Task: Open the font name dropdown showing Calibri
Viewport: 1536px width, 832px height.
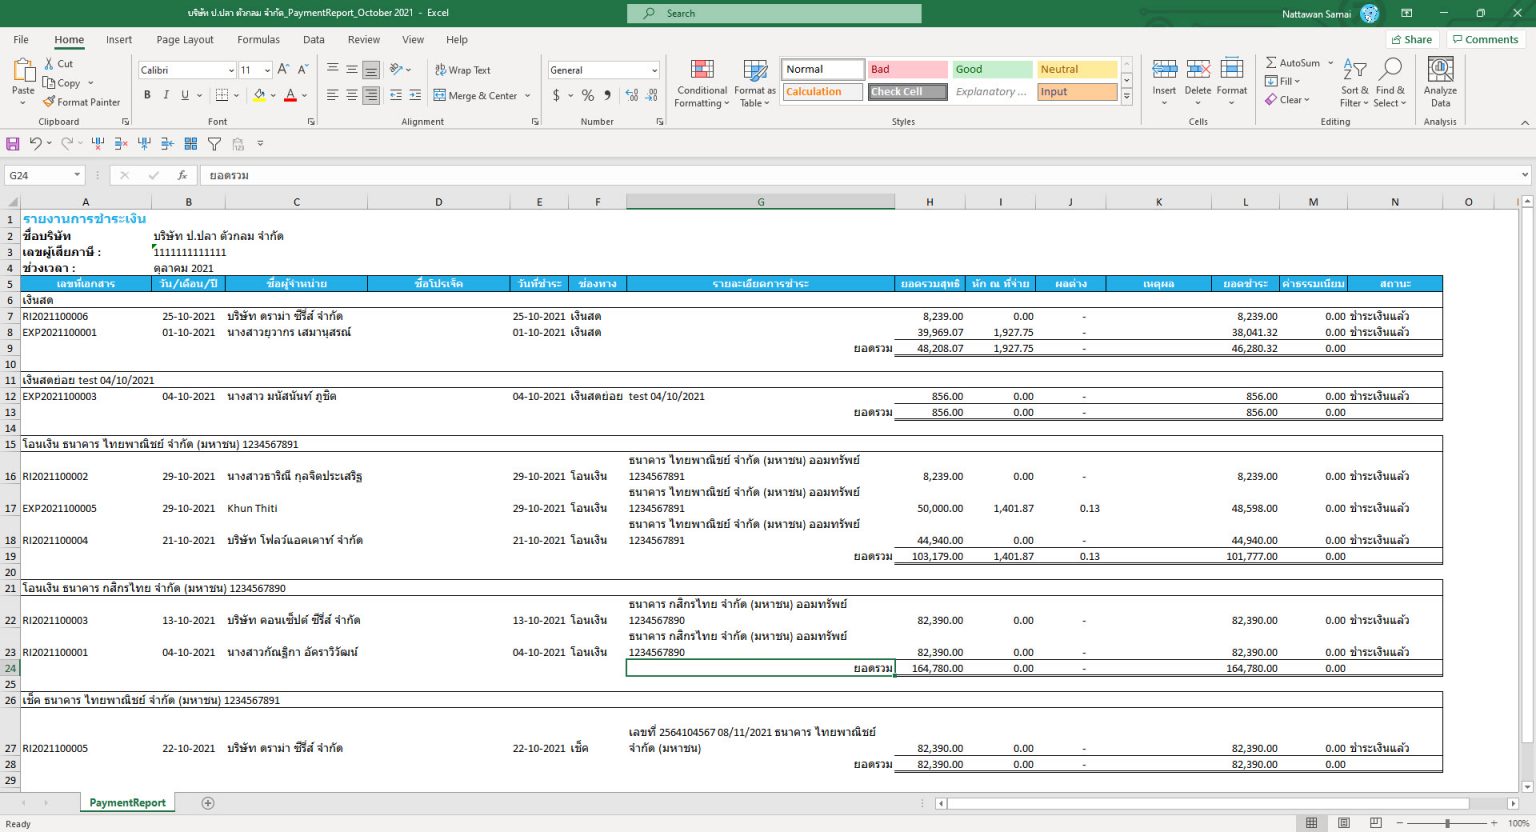Action: tap(231, 70)
